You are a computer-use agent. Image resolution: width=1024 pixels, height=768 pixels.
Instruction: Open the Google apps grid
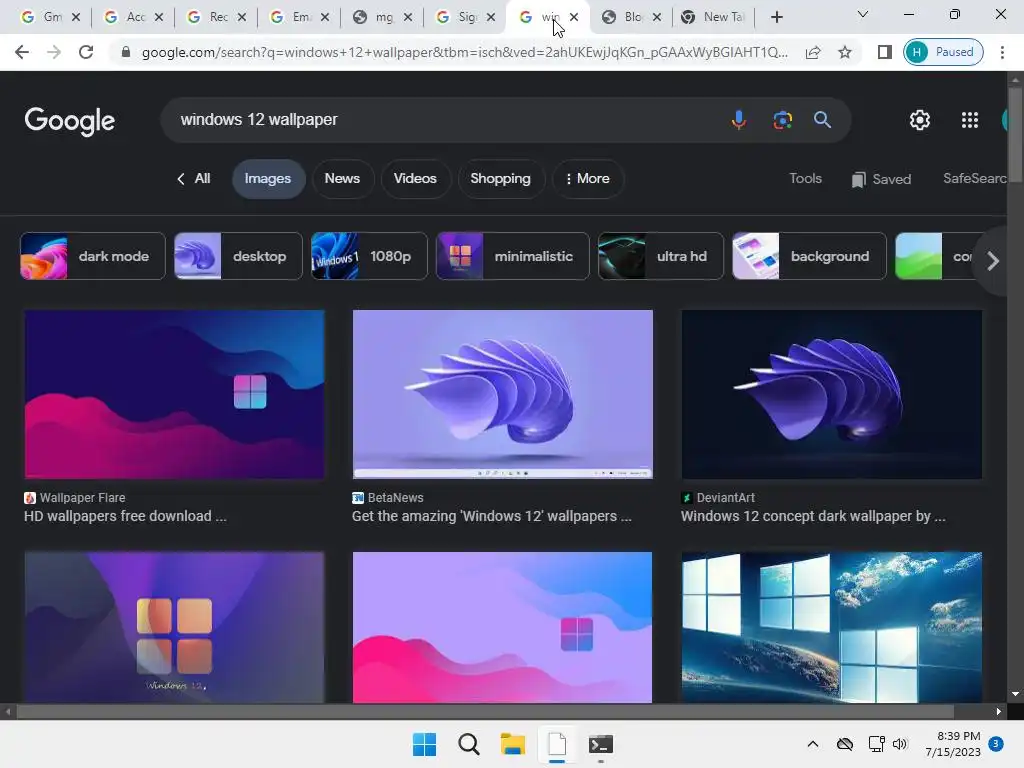pos(970,120)
